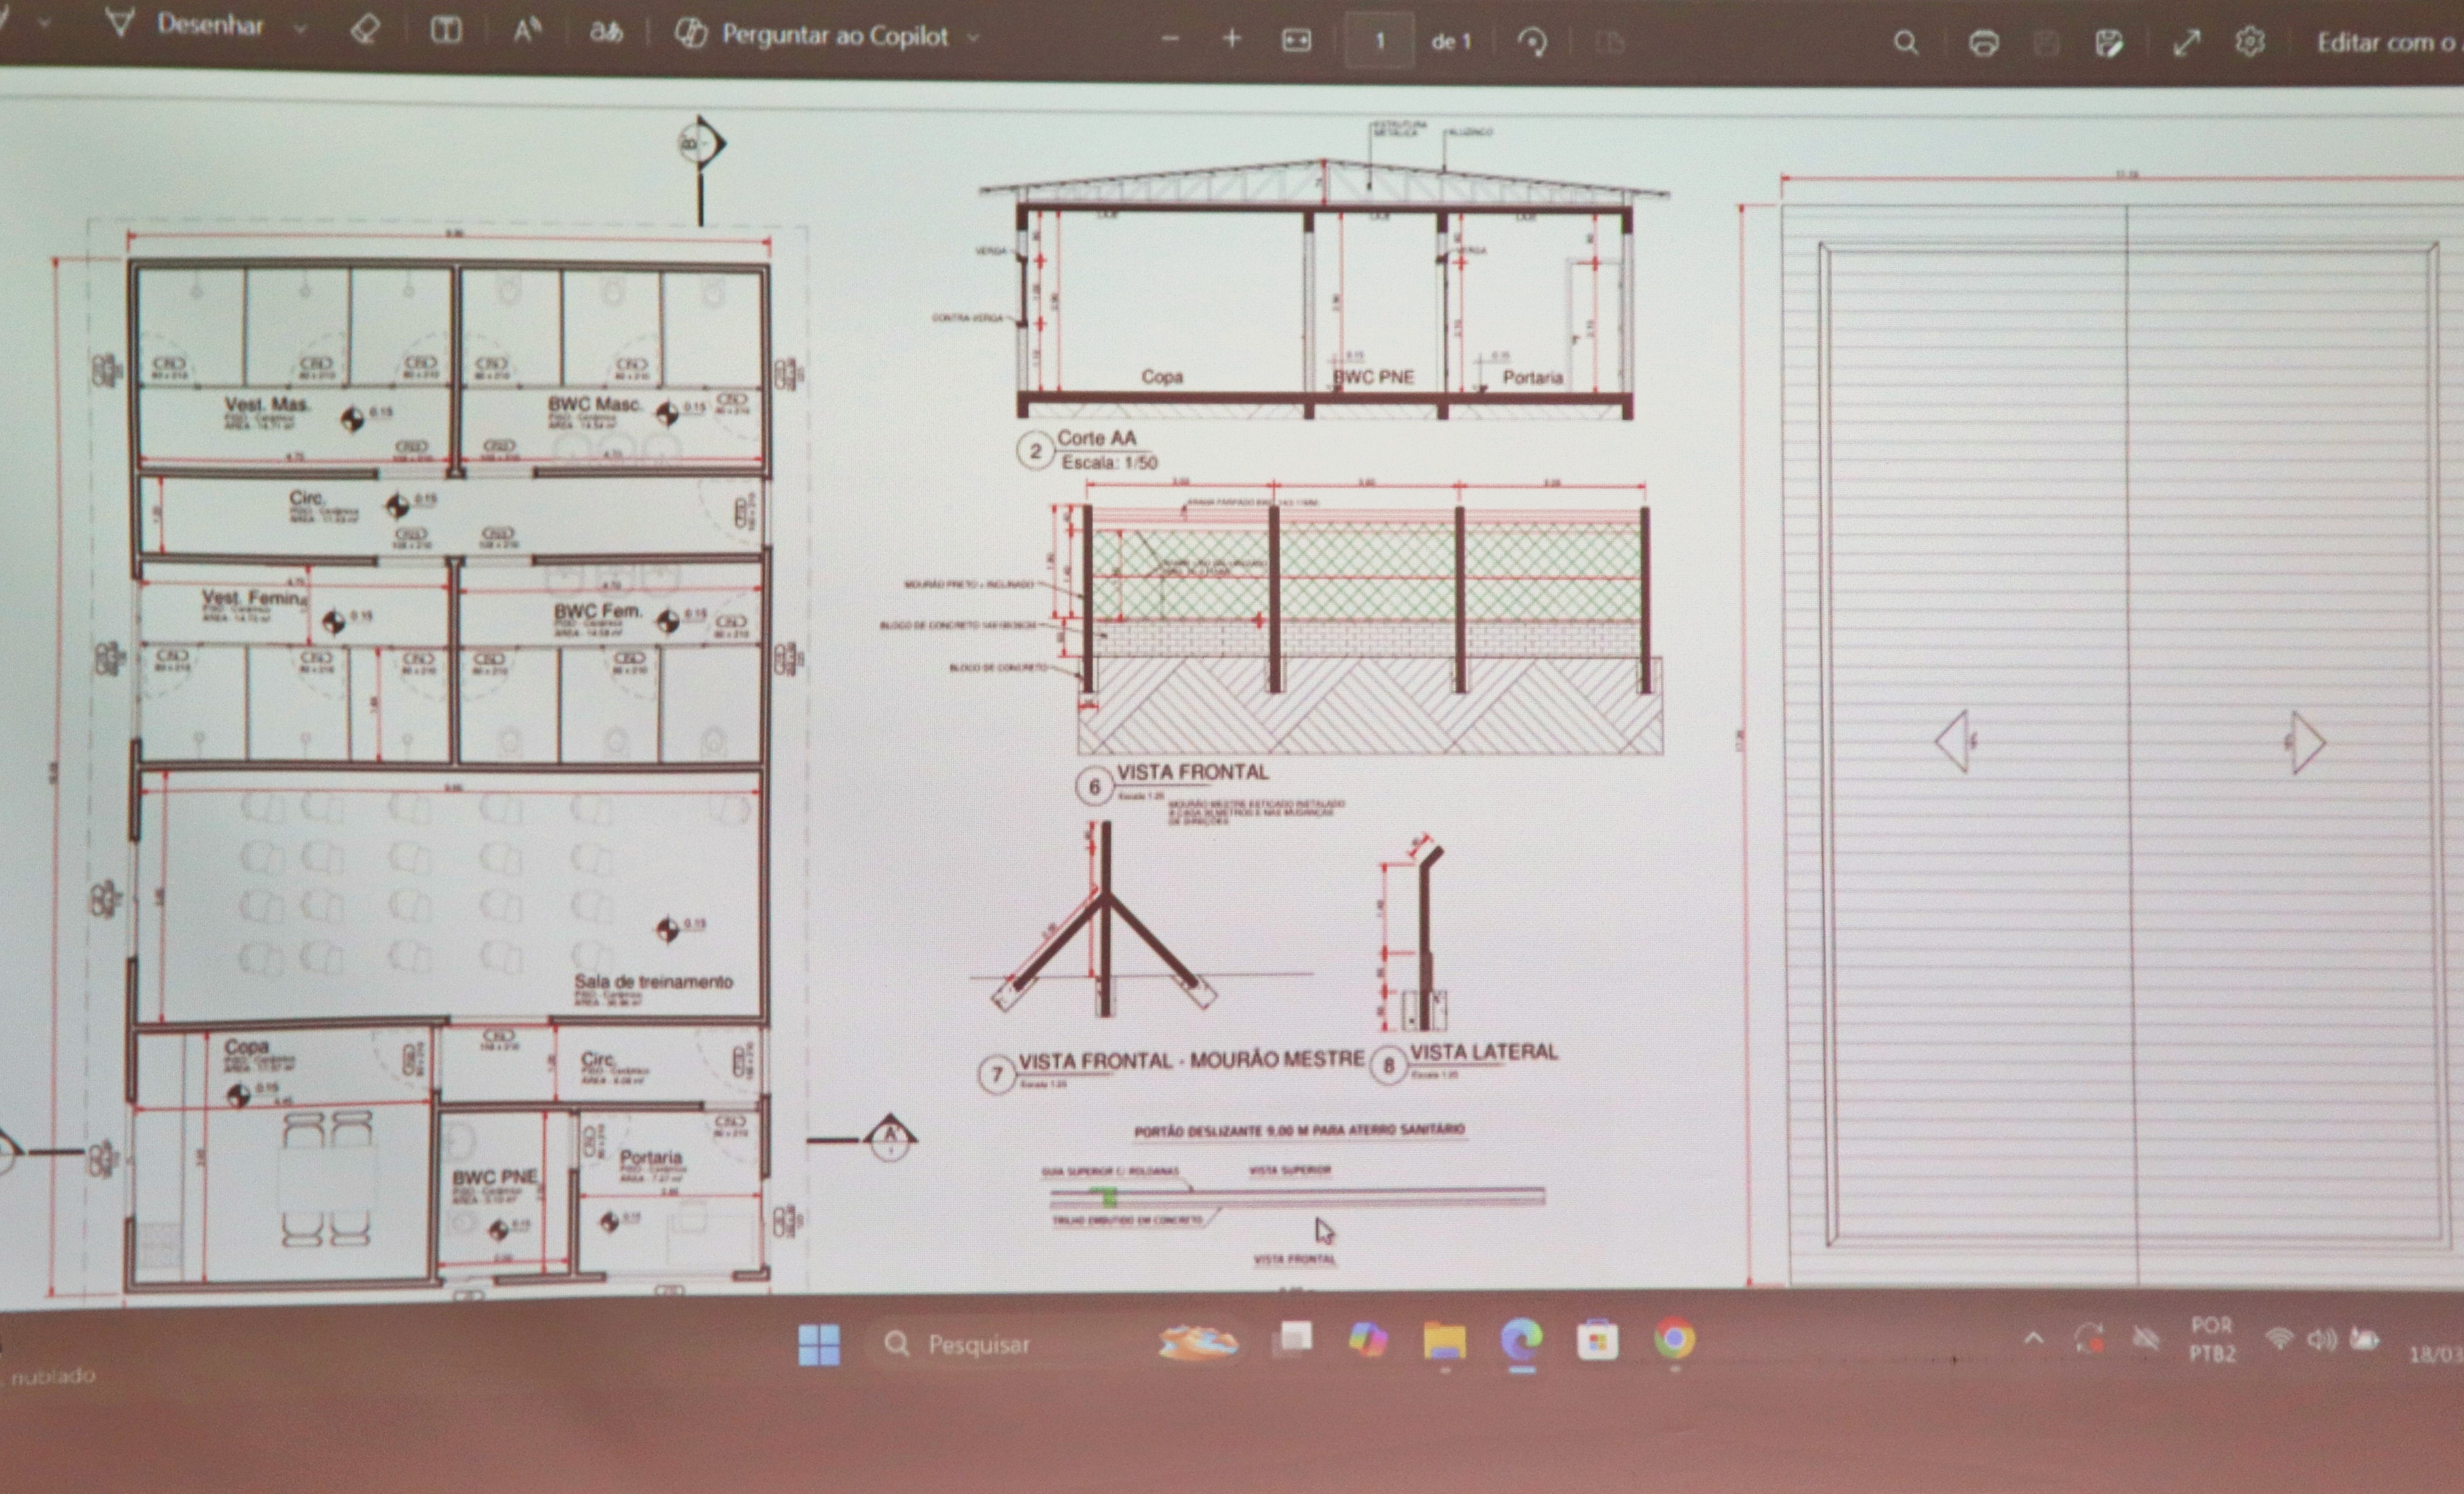
Task: Rotate the PDF page
Action: tap(1532, 42)
